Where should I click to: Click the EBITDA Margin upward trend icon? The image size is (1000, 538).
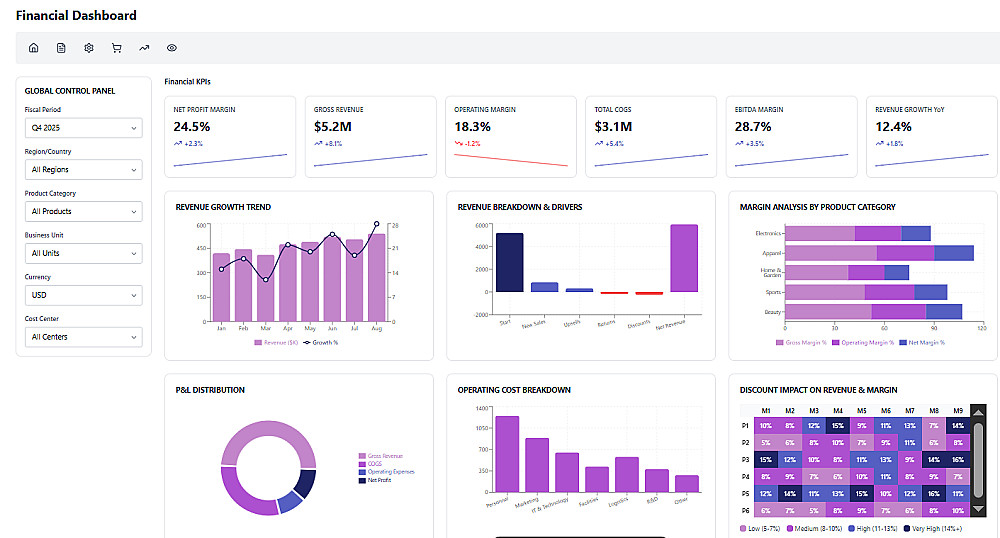tap(739, 143)
